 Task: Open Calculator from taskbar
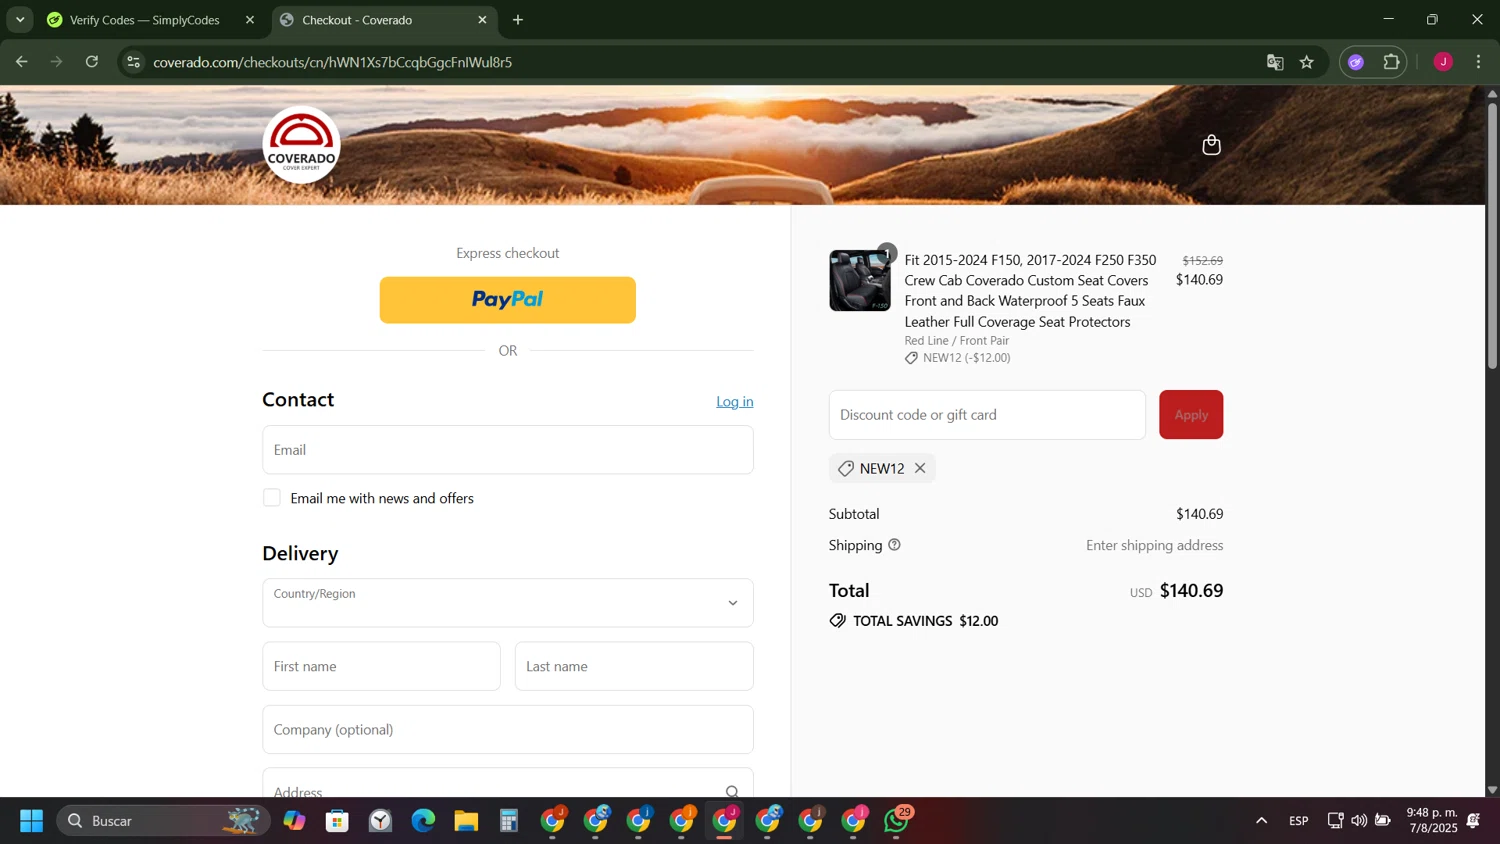509,821
